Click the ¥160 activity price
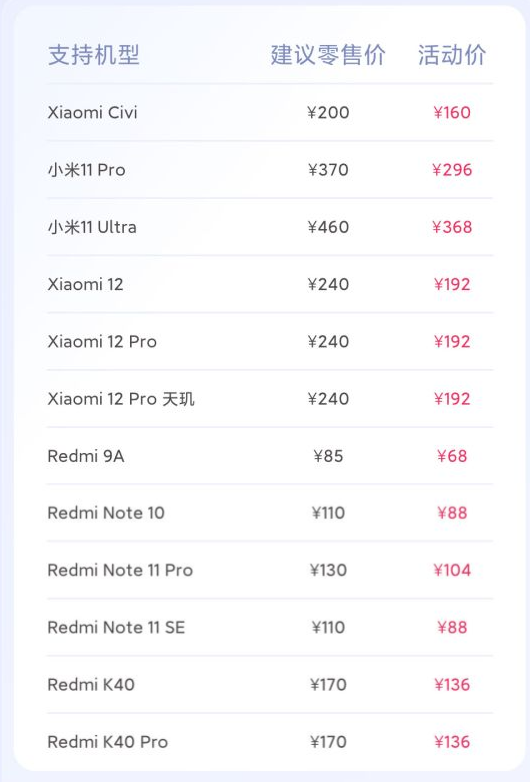The image size is (530, 782). [x=452, y=112]
